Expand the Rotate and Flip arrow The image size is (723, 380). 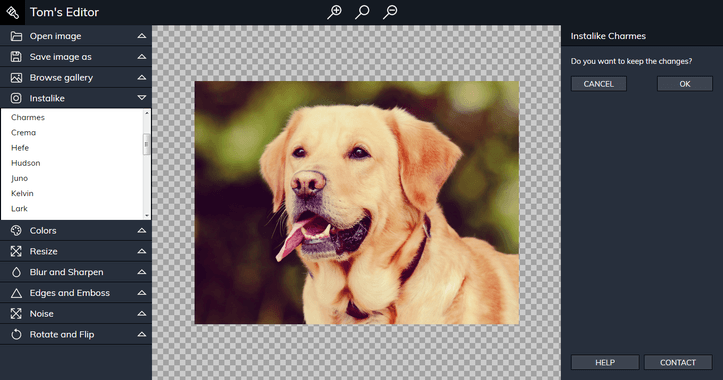click(142, 334)
